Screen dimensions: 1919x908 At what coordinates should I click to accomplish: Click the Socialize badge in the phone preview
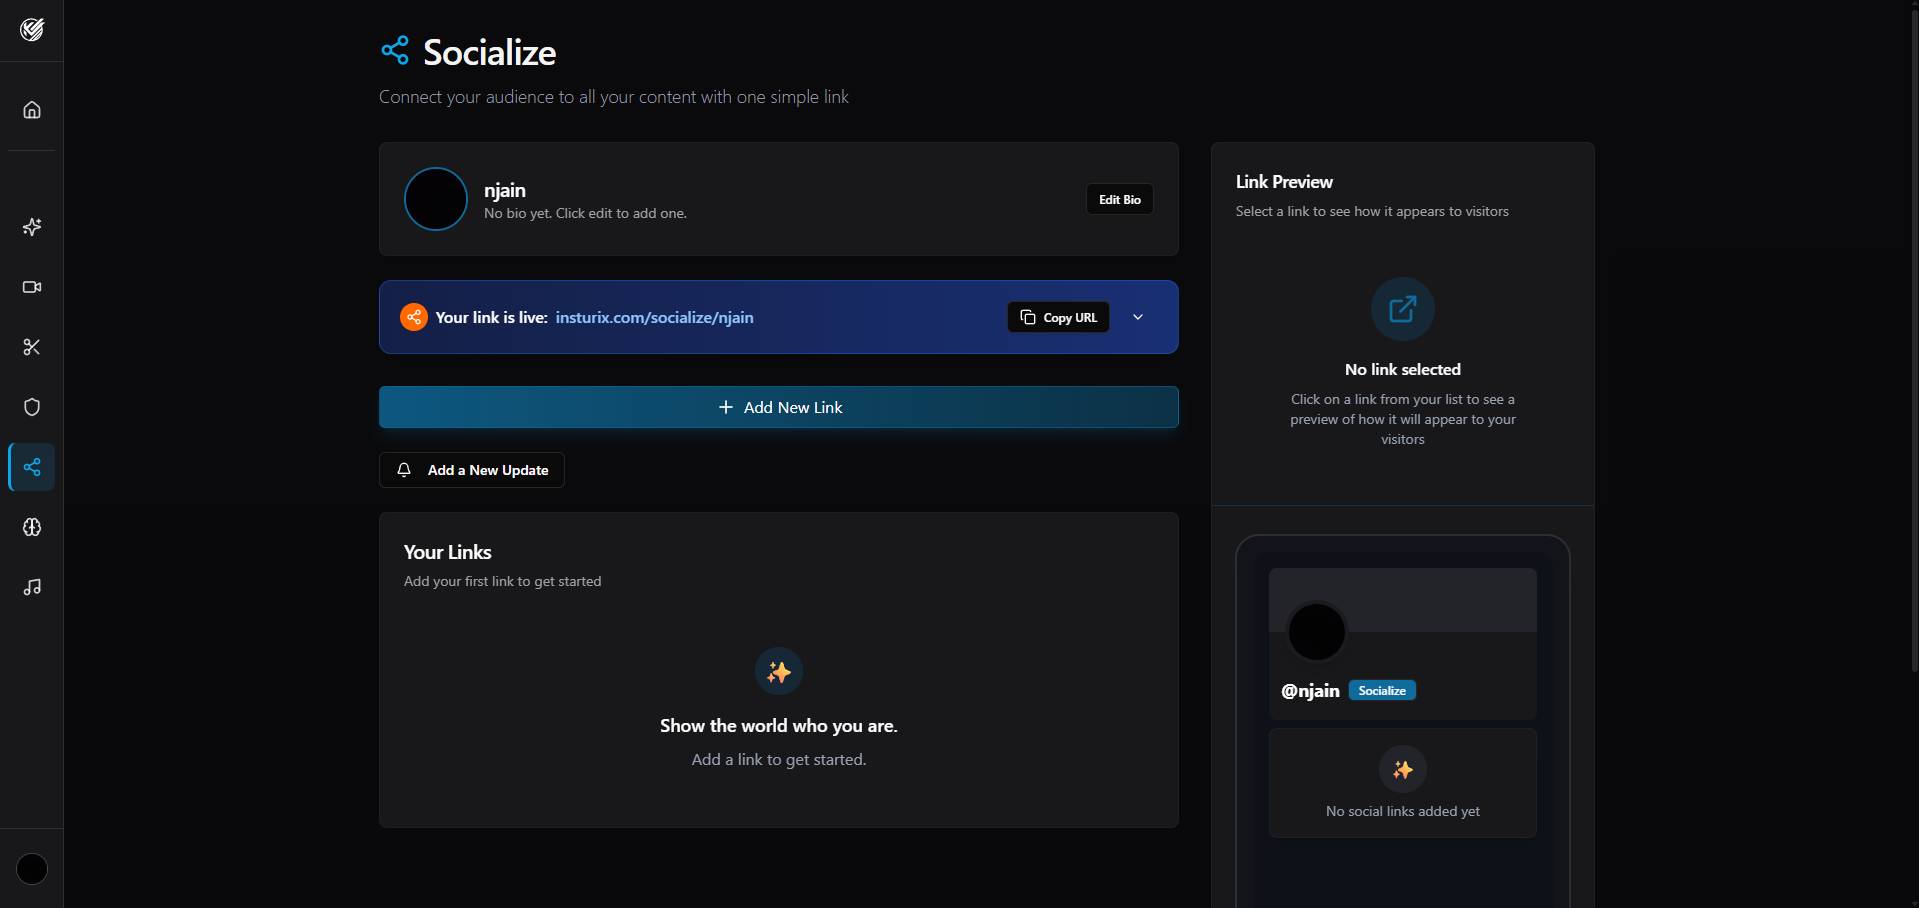[x=1381, y=691]
